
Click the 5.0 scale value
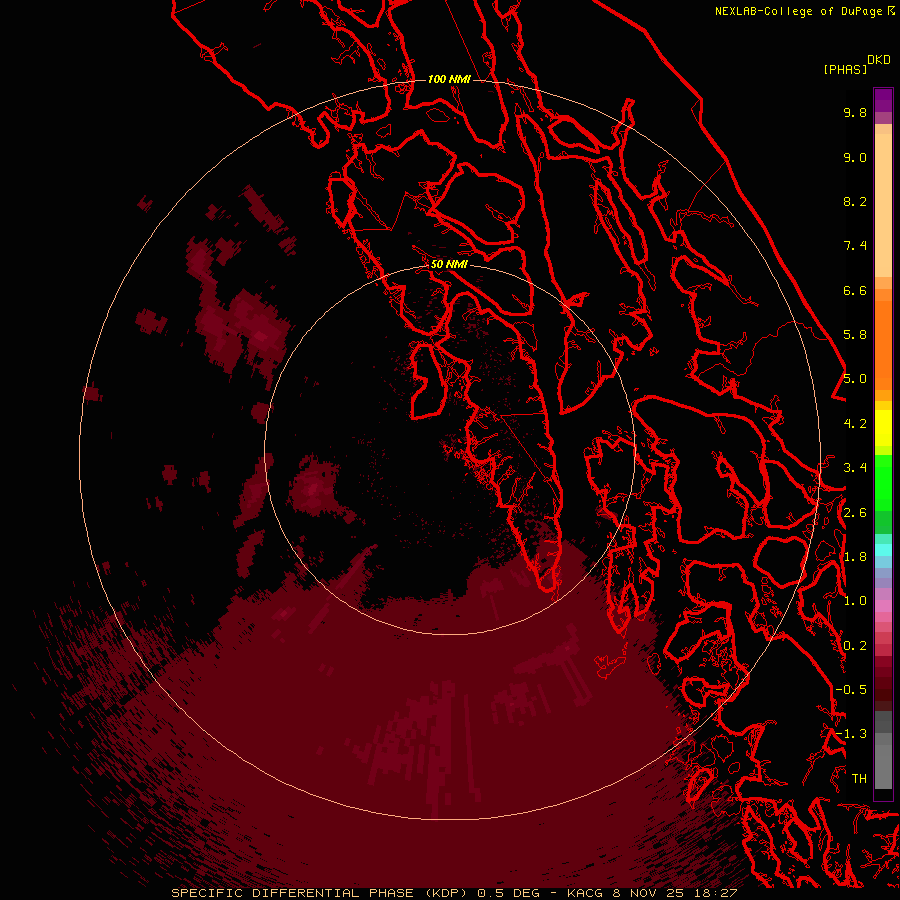coord(855,379)
